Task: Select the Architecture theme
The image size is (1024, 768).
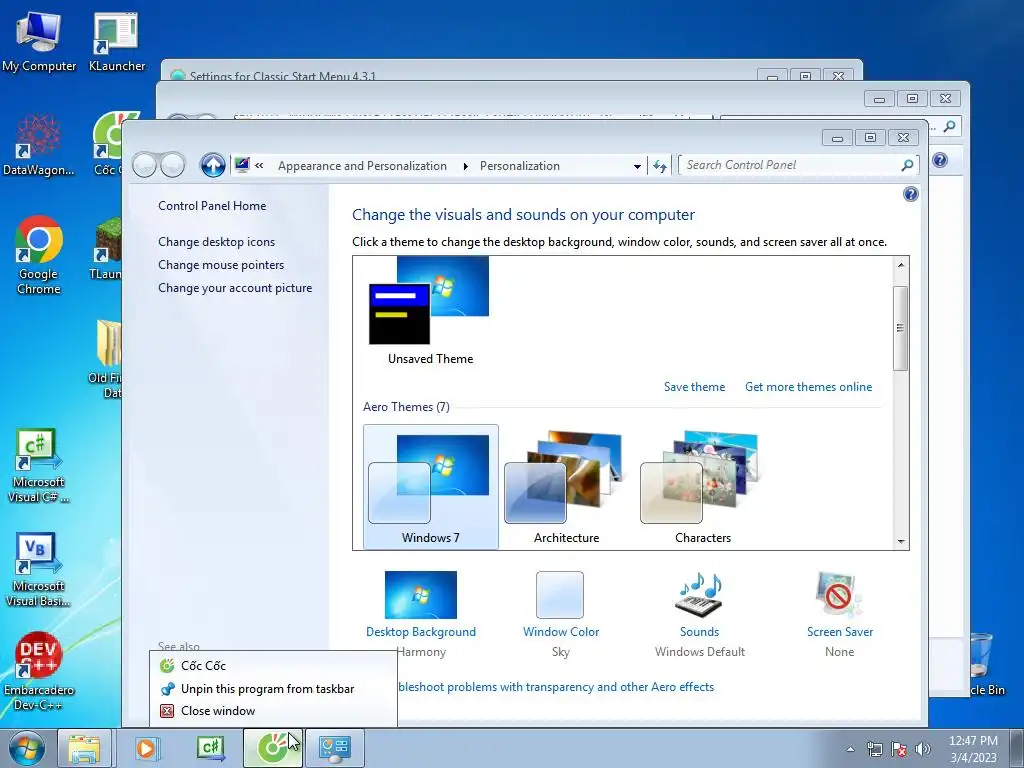Action: point(566,487)
